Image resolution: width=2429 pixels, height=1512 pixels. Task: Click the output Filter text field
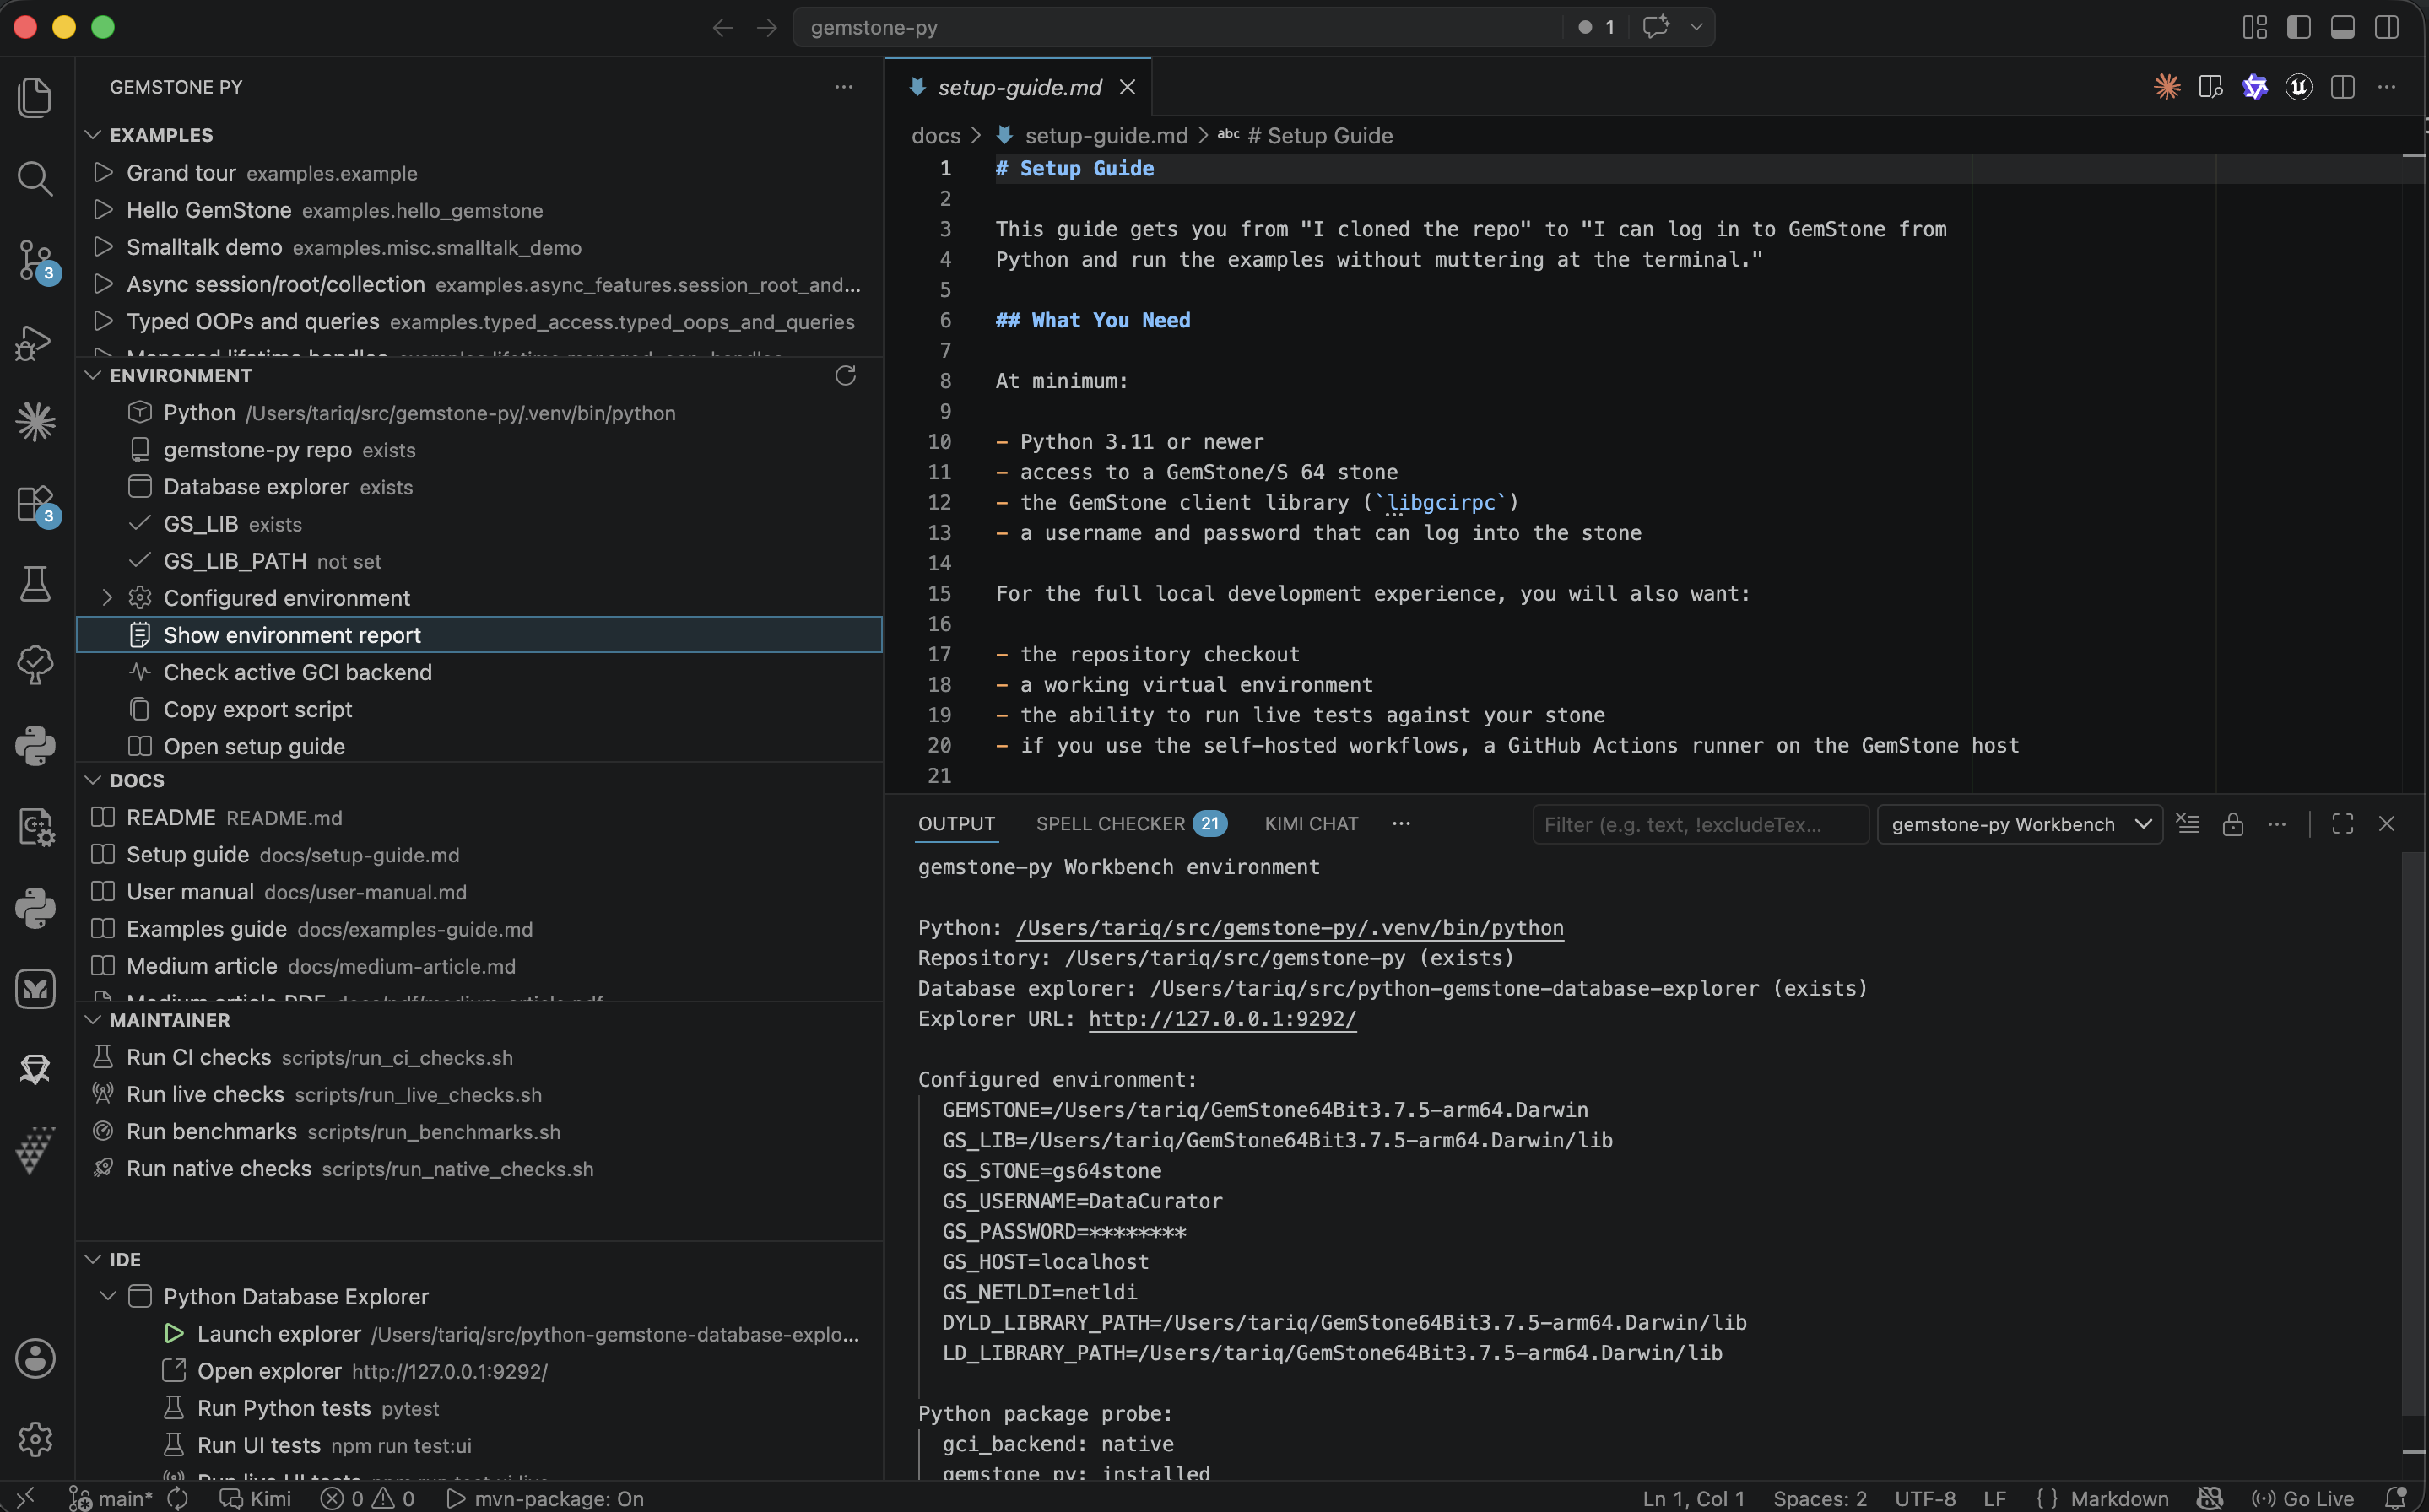point(1700,824)
